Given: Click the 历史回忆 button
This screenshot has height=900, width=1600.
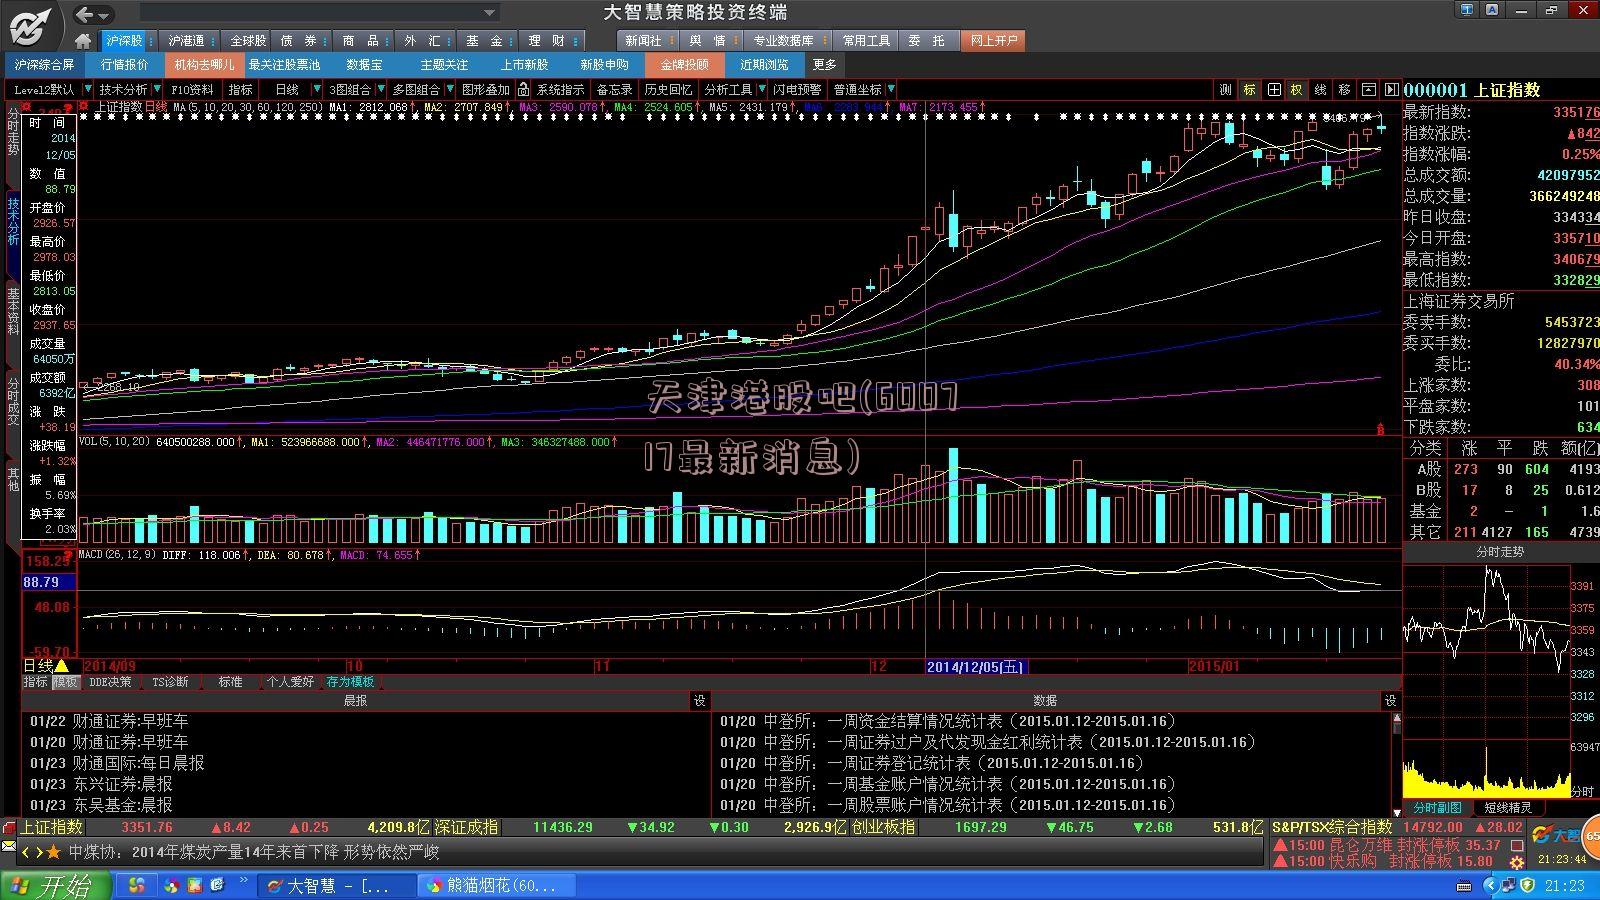Looking at the screenshot, I should click(668, 90).
